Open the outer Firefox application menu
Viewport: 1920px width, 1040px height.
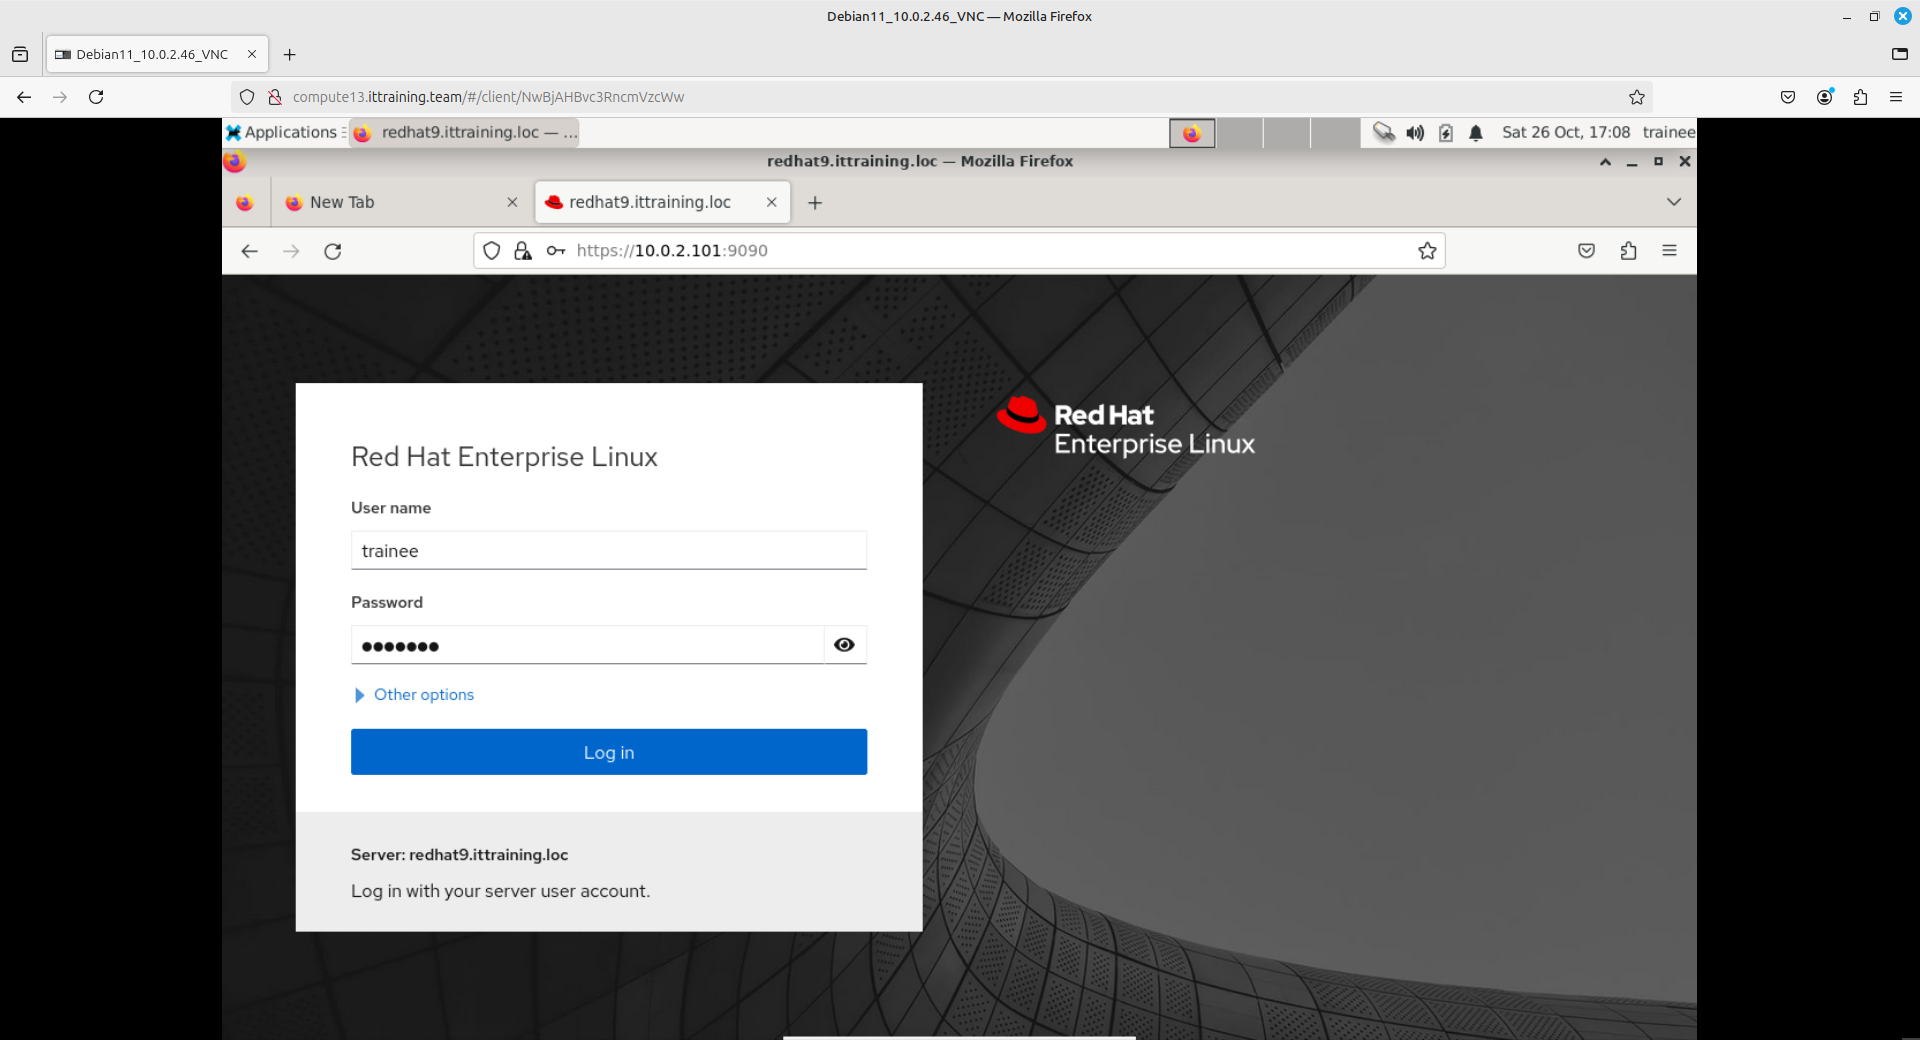coord(1896,97)
